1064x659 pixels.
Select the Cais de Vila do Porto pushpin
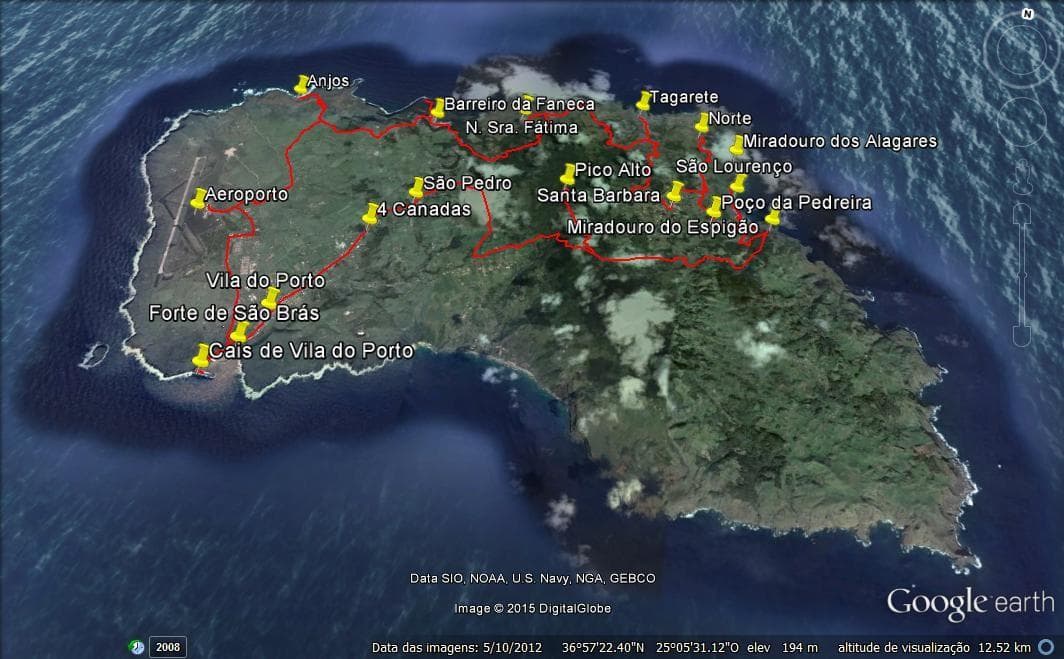(x=201, y=356)
